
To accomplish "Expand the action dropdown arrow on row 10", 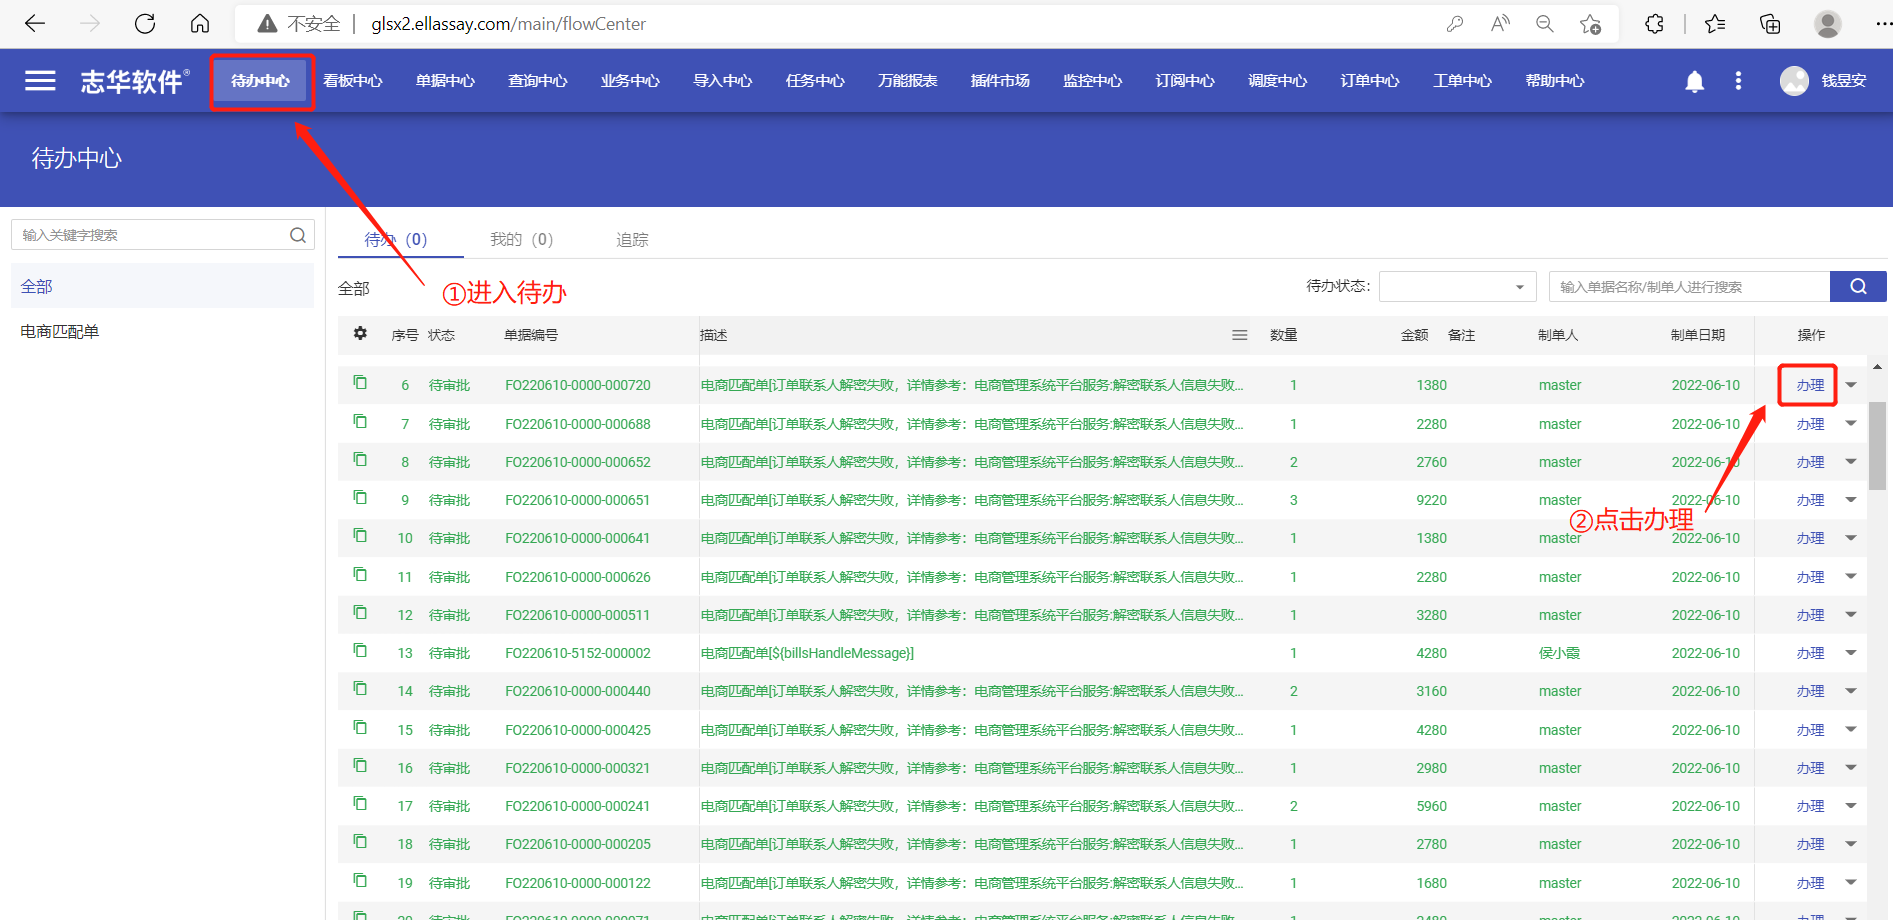I will point(1851,538).
